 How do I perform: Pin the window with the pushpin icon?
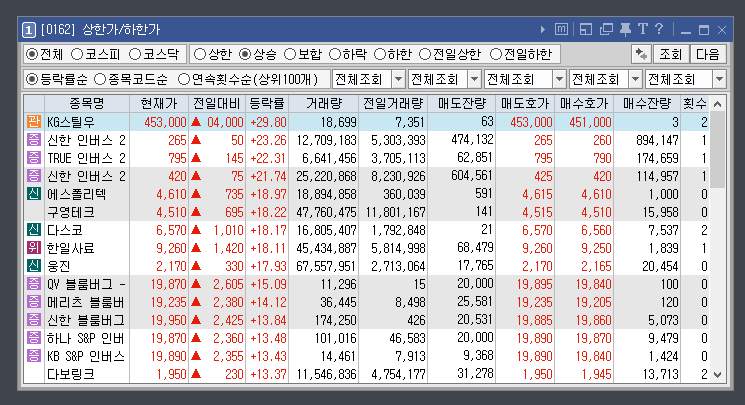pyautogui.click(x=625, y=29)
